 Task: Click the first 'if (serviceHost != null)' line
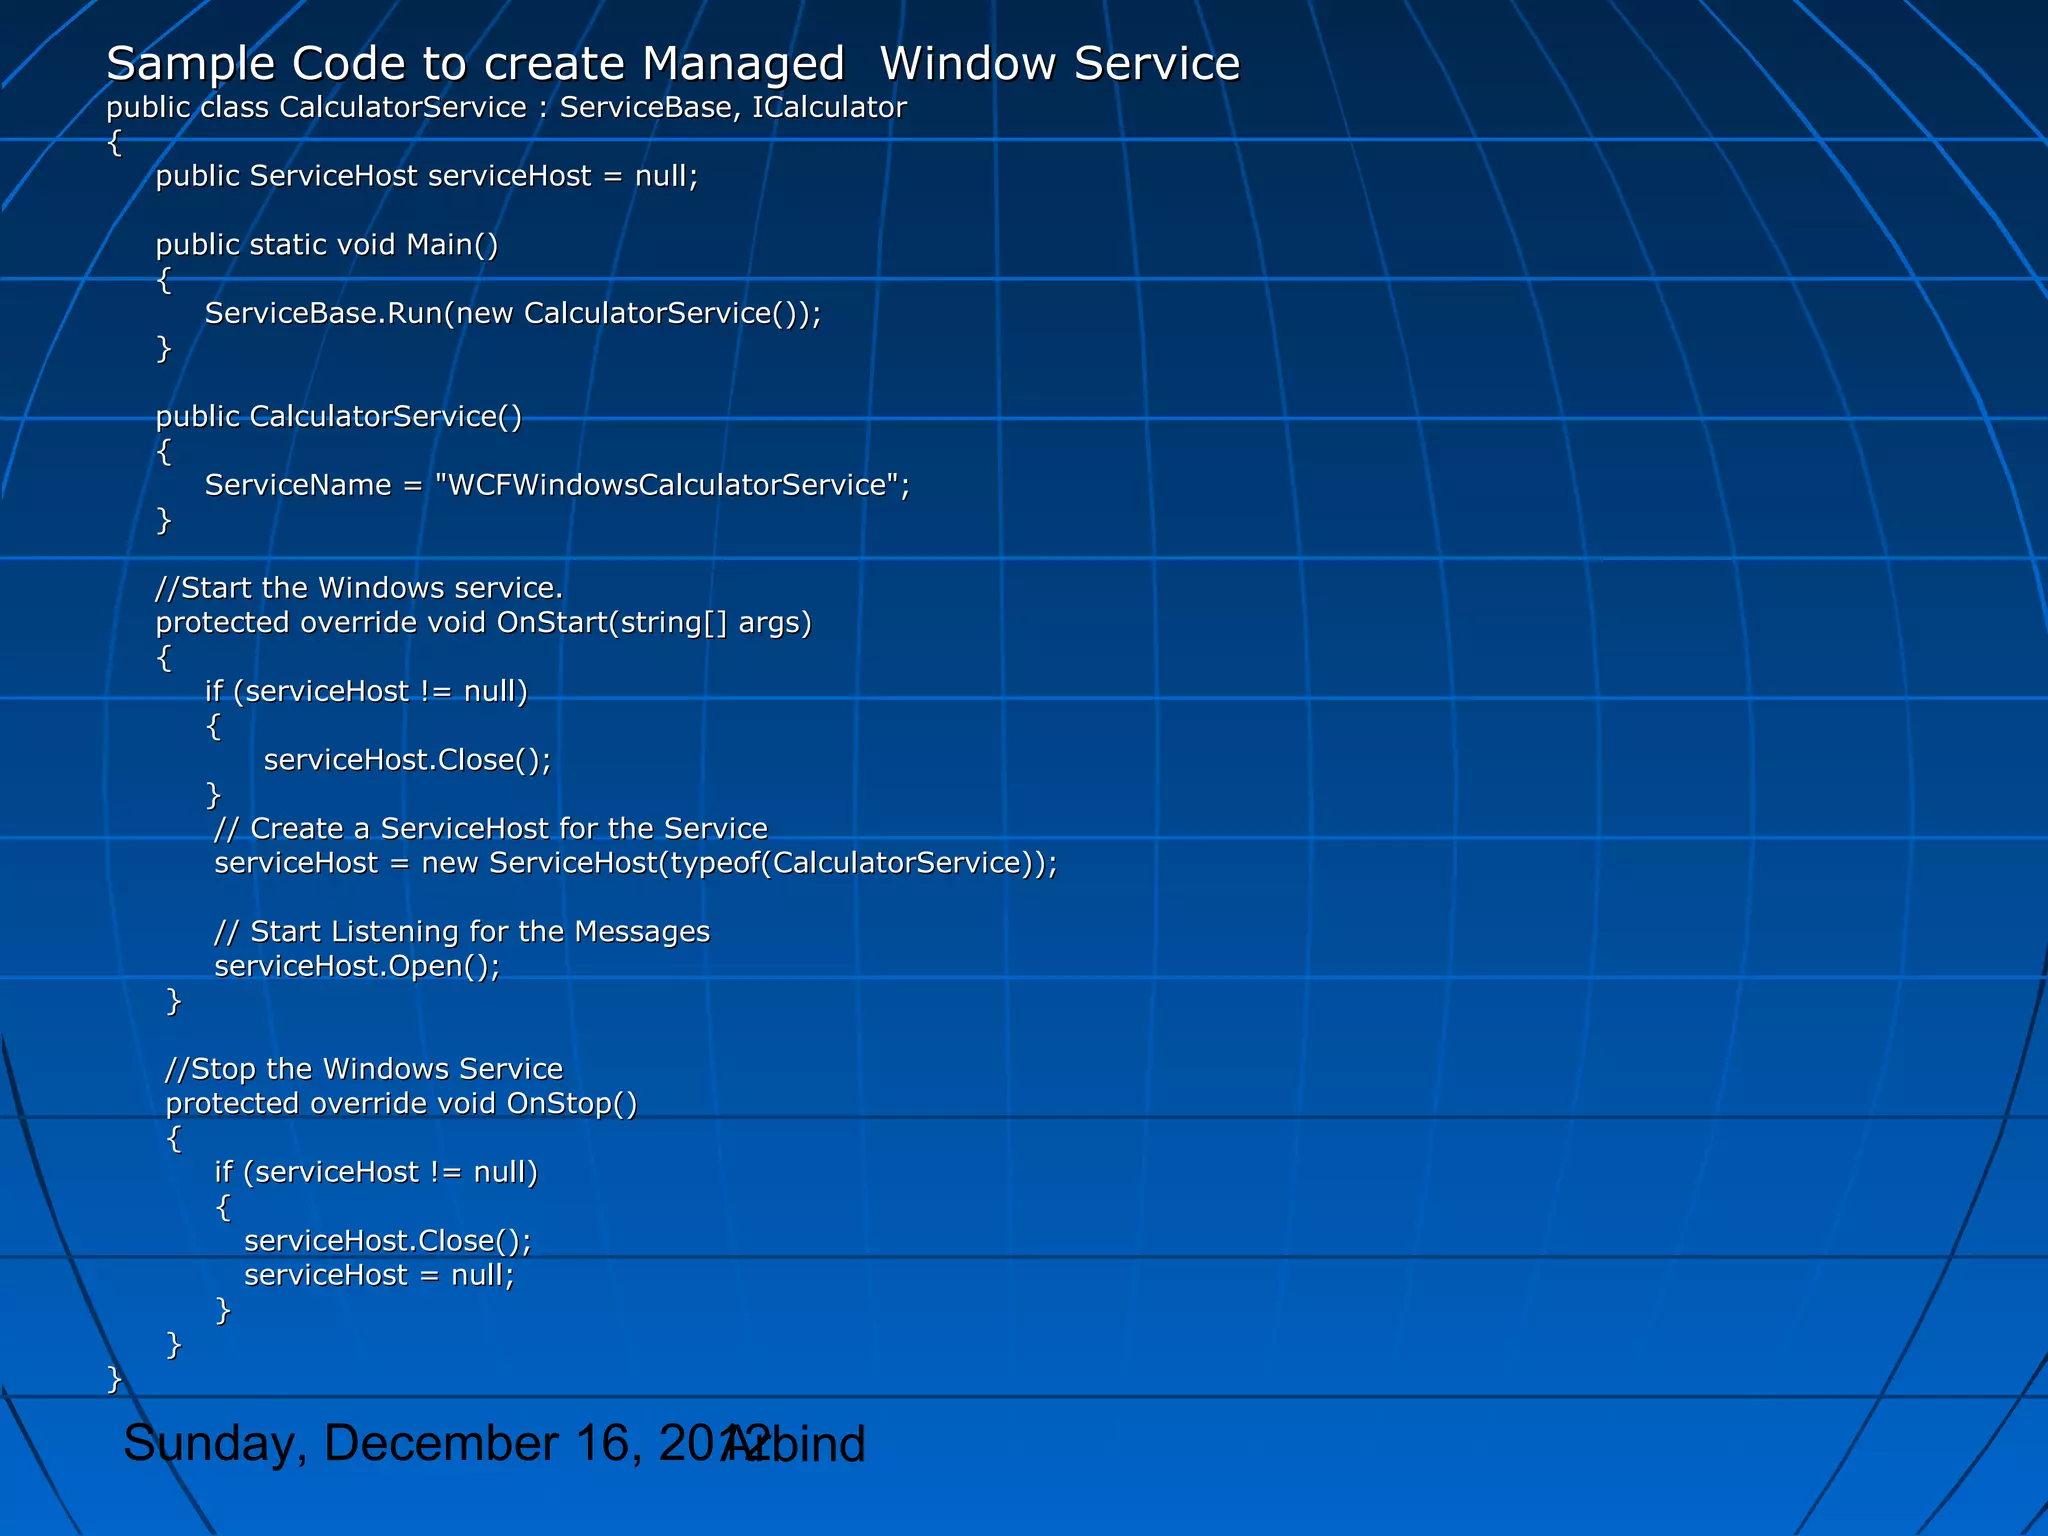pos(366,692)
